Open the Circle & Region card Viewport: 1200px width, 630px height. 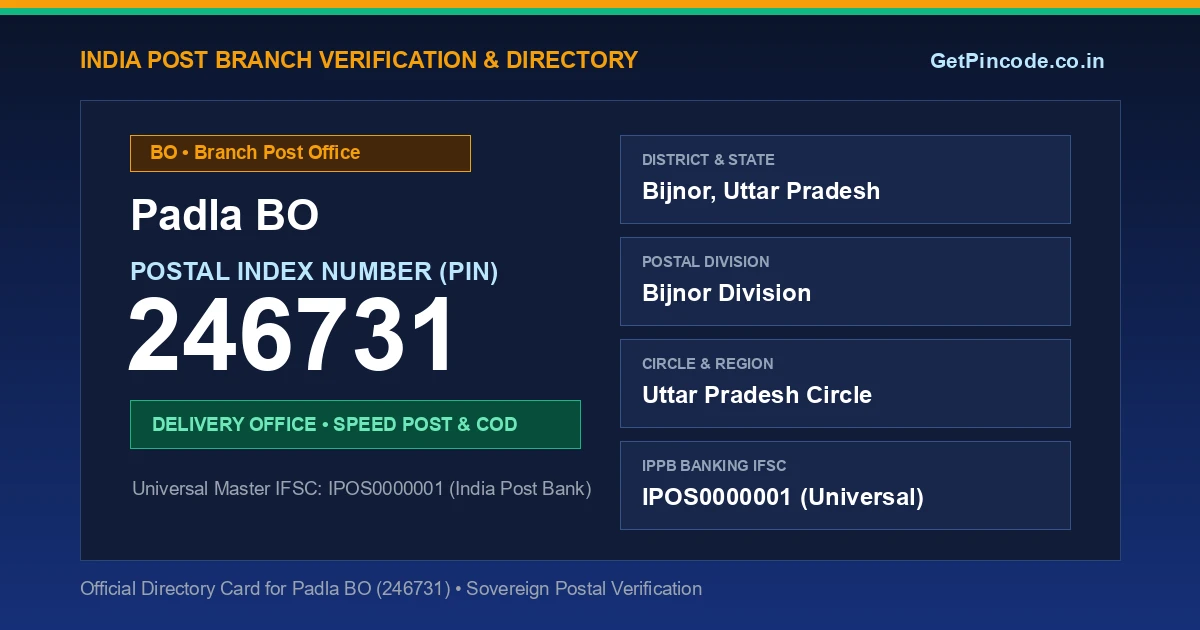(845, 383)
